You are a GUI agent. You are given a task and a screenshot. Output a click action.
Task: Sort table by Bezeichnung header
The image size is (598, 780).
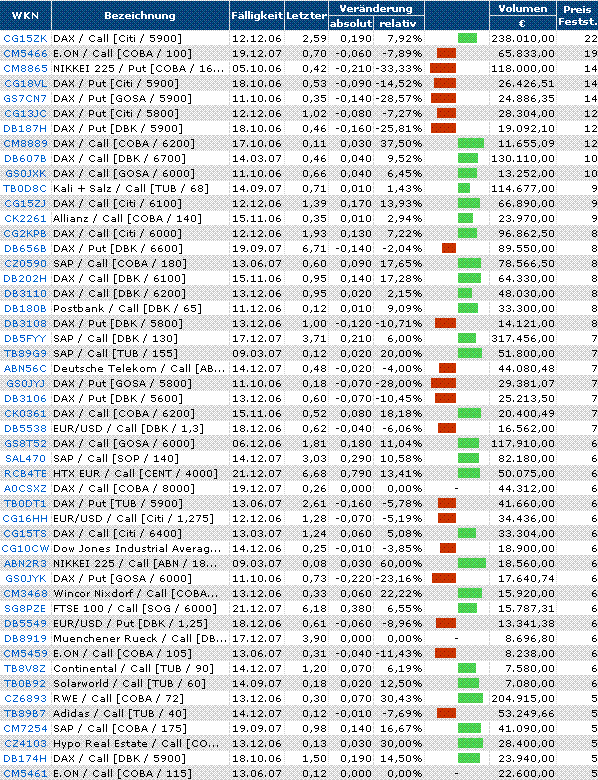(x=140, y=15)
